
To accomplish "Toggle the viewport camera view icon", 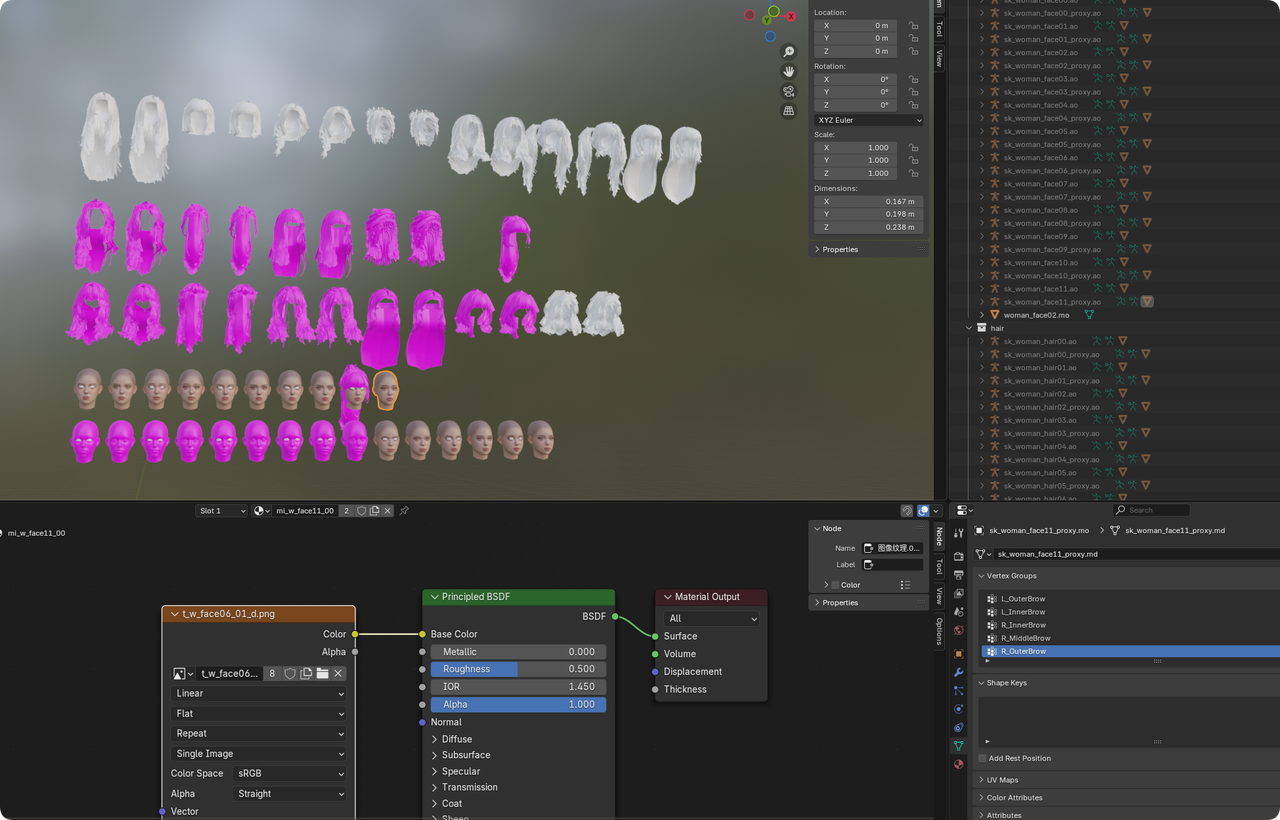I will click(x=789, y=91).
